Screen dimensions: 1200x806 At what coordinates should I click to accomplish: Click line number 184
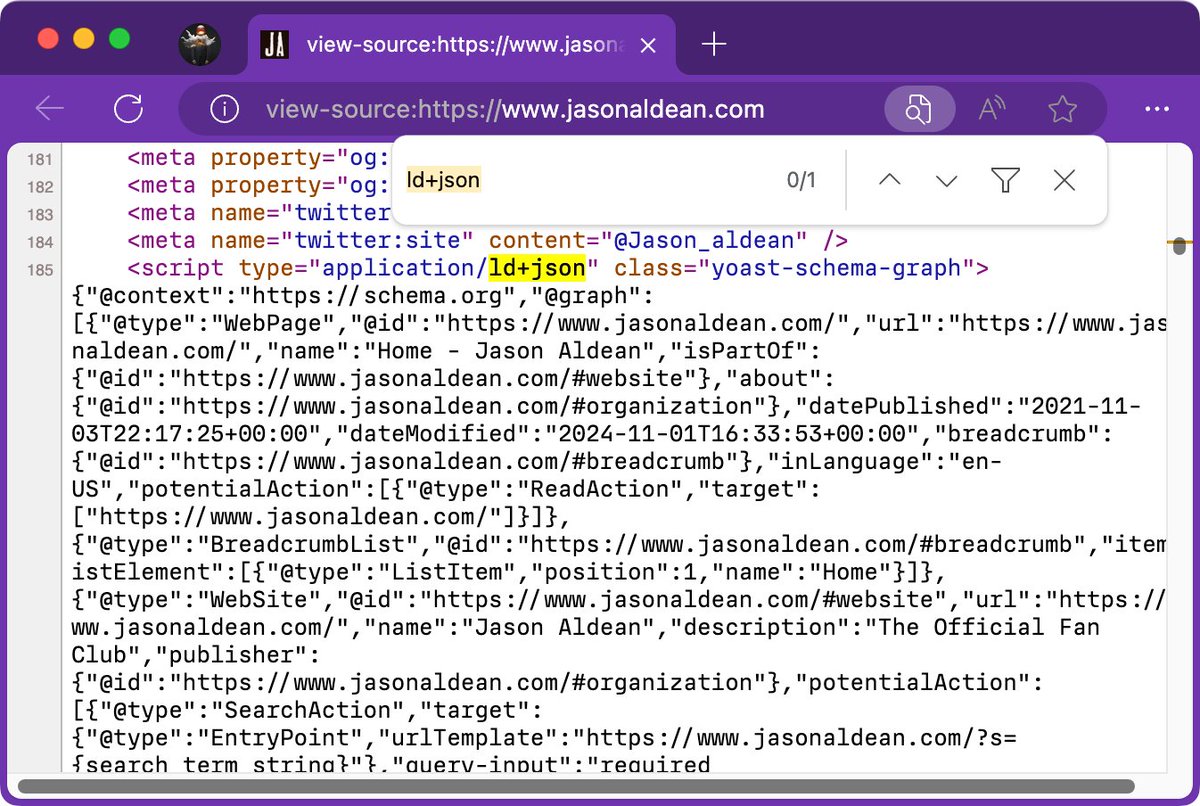coord(39,241)
